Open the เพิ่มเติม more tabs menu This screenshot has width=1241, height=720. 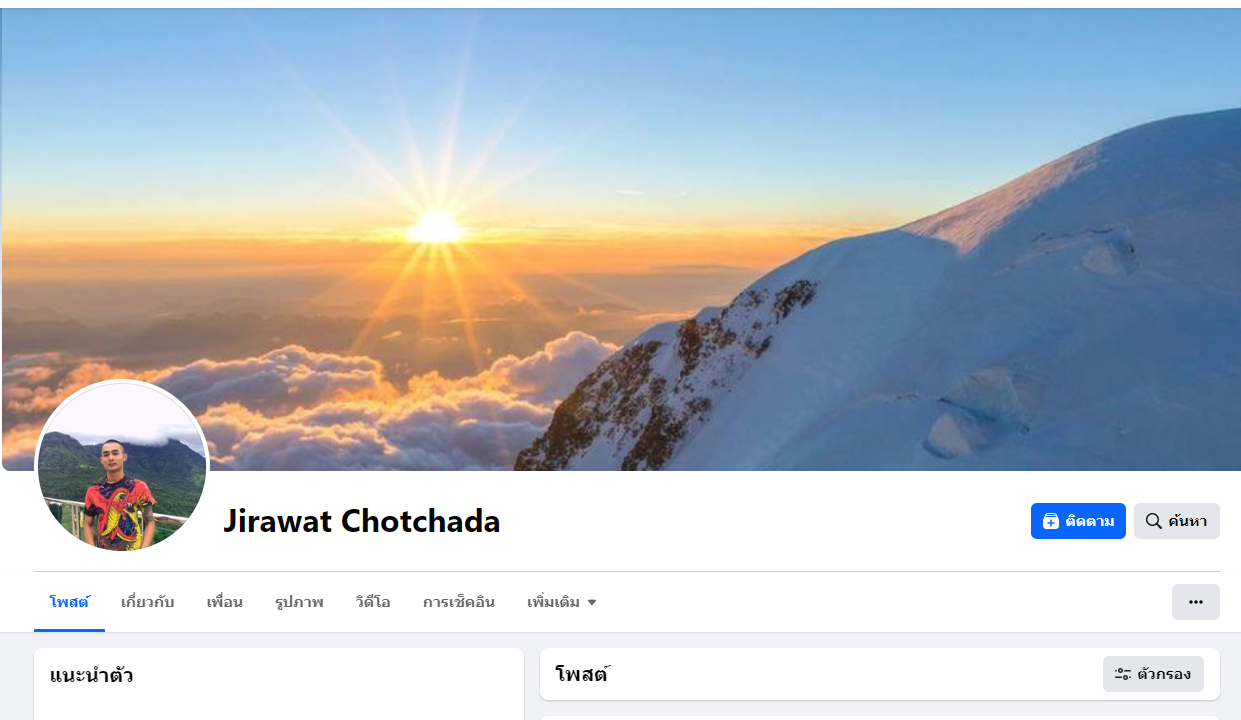pos(561,602)
